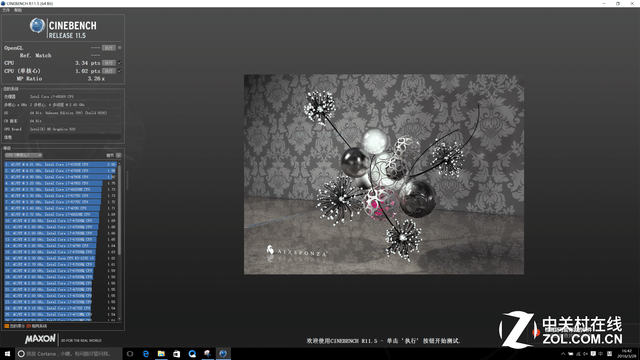The image size is (640, 360).
Task: Select ranking row 1 scoring 2.00
Action: [x=60, y=164]
